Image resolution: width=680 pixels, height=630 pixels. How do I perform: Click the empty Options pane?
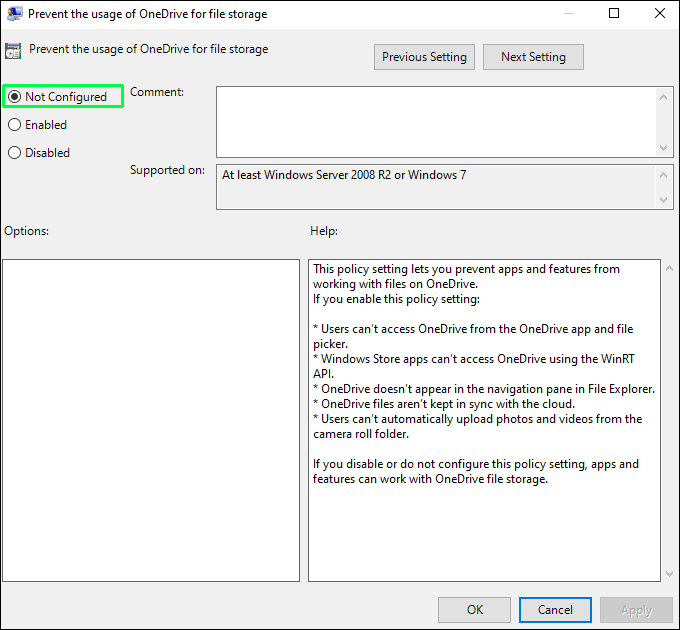point(151,420)
